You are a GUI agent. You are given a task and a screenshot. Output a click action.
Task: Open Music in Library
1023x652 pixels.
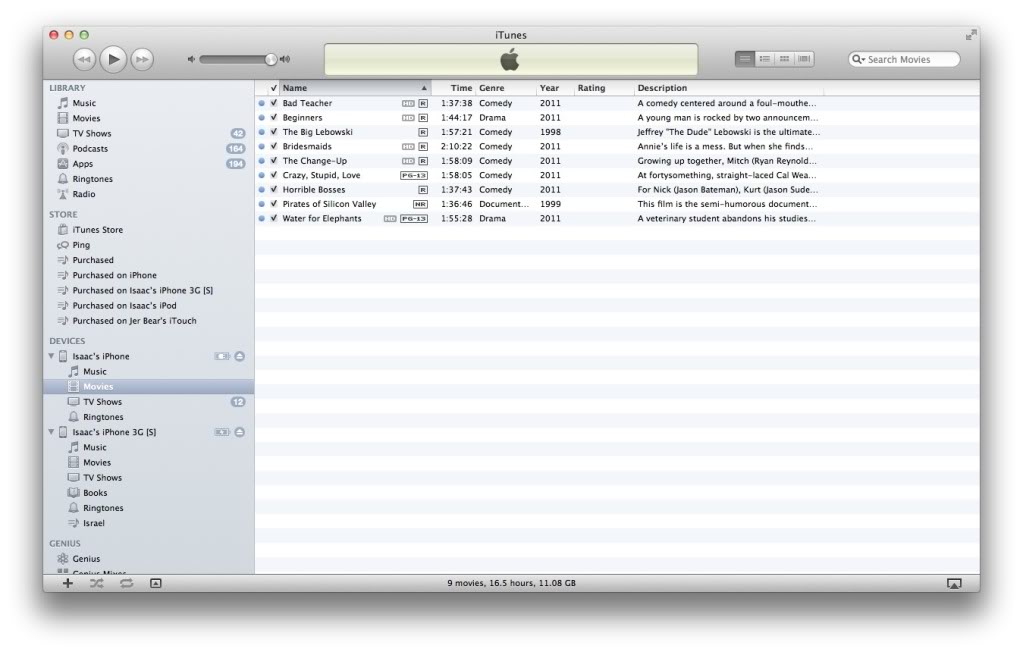click(x=84, y=103)
